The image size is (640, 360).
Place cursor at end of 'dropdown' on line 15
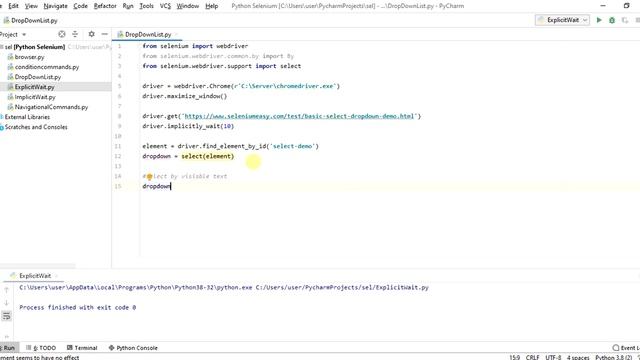click(x=171, y=186)
